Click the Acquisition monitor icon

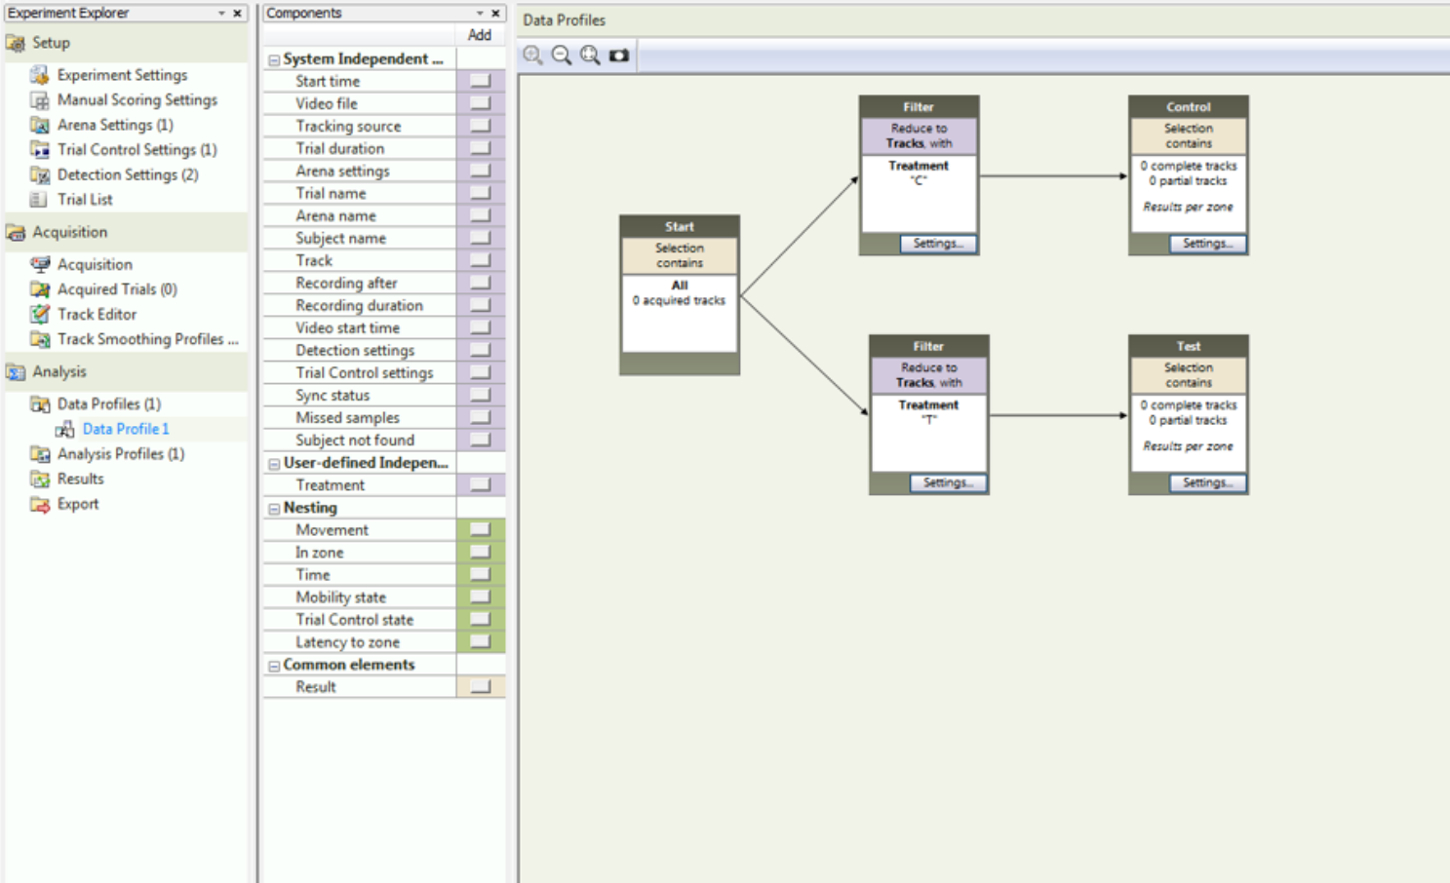pyautogui.click(x=40, y=264)
